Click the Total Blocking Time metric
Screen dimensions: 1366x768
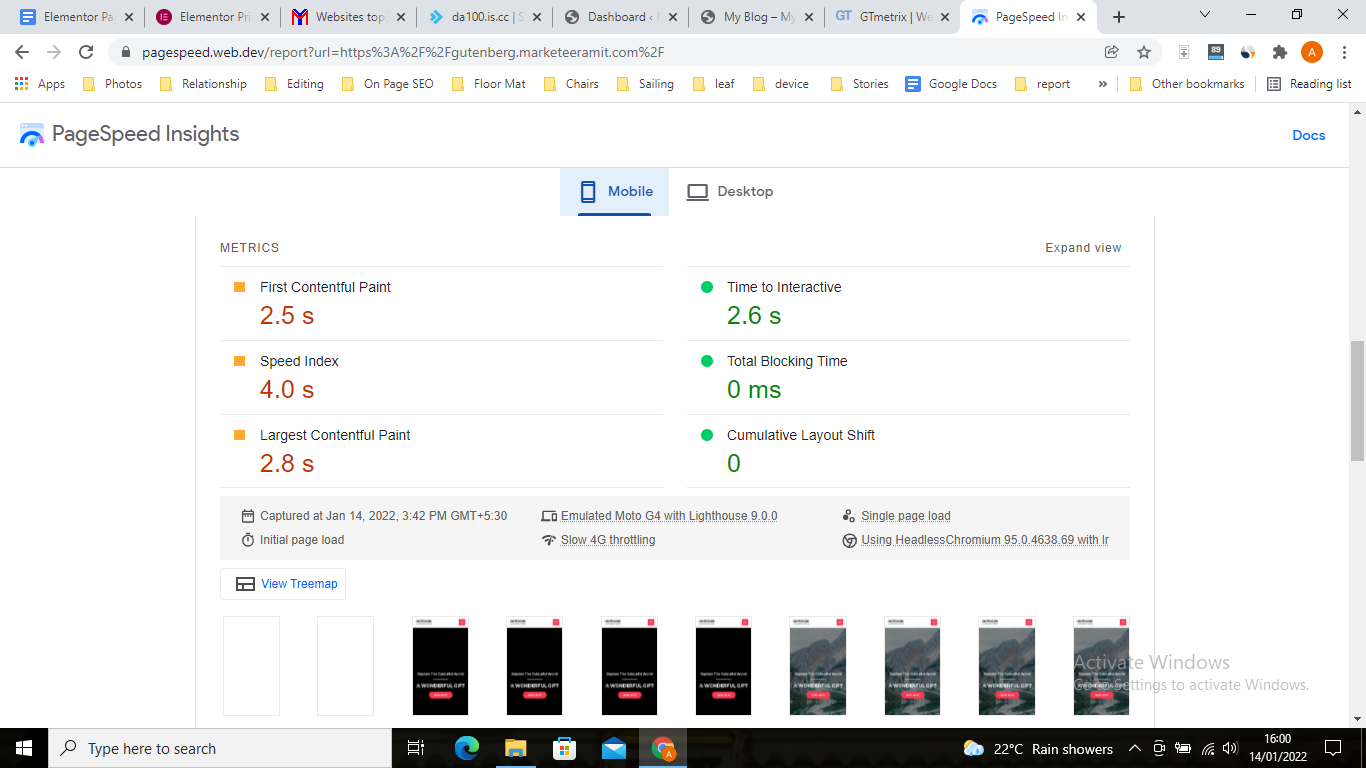pos(787,361)
